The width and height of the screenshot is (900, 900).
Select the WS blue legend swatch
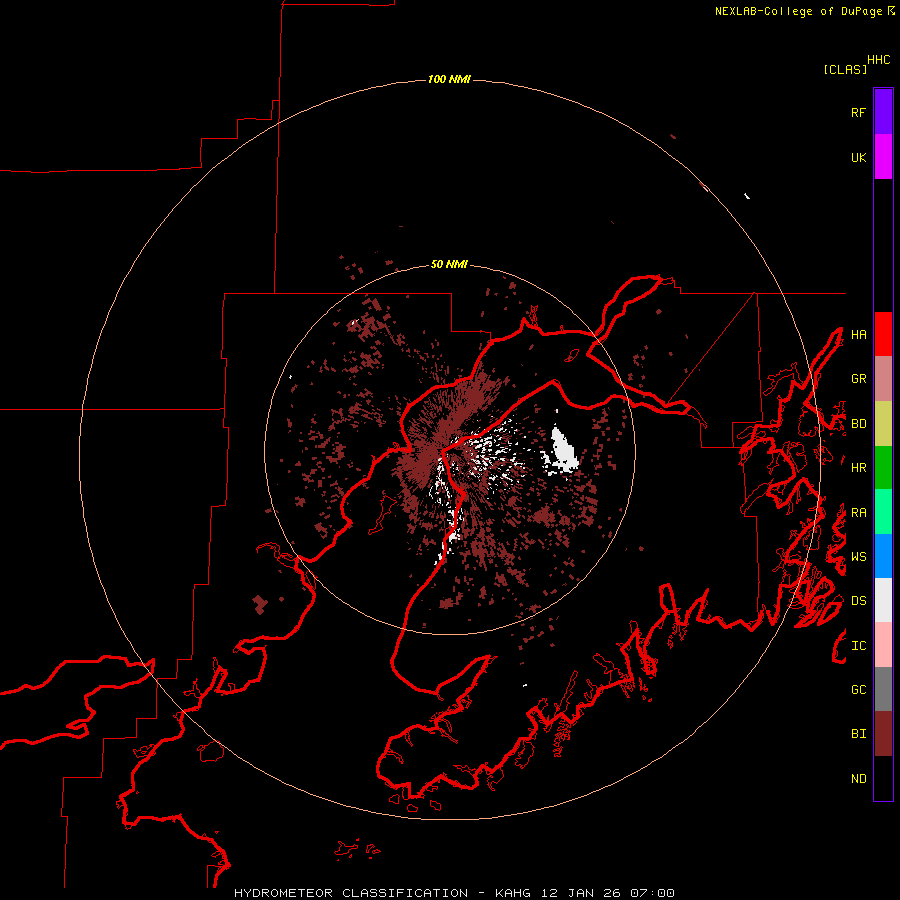pos(883,556)
